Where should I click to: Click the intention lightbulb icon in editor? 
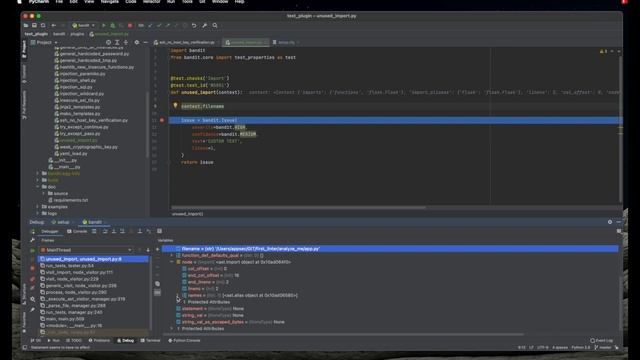point(175,105)
